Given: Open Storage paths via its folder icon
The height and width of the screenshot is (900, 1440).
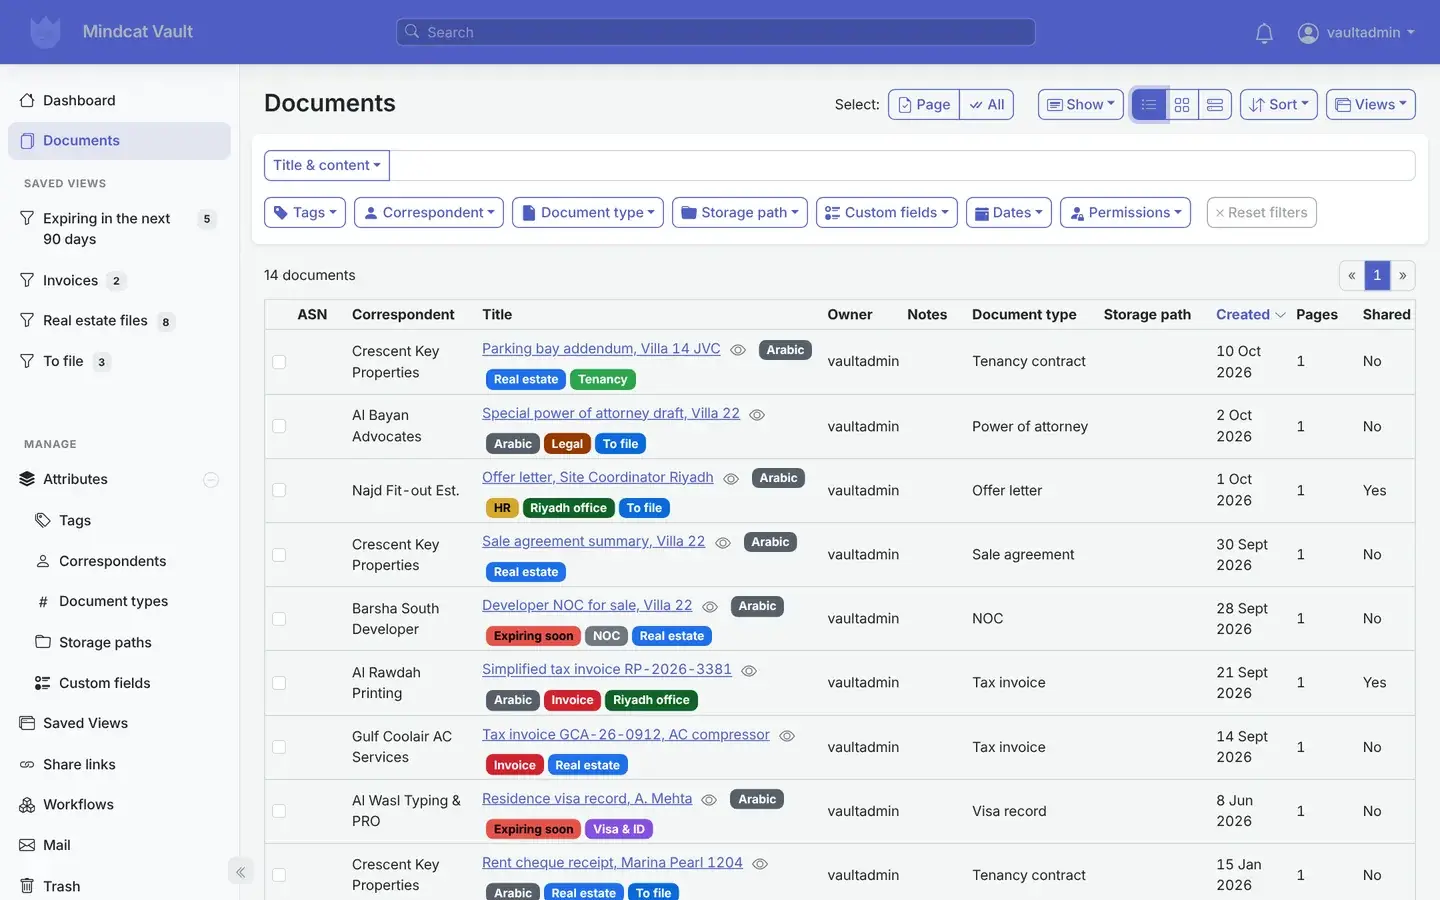Looking at the screenshot, I should pyautogui.click(x=43, y=642).
